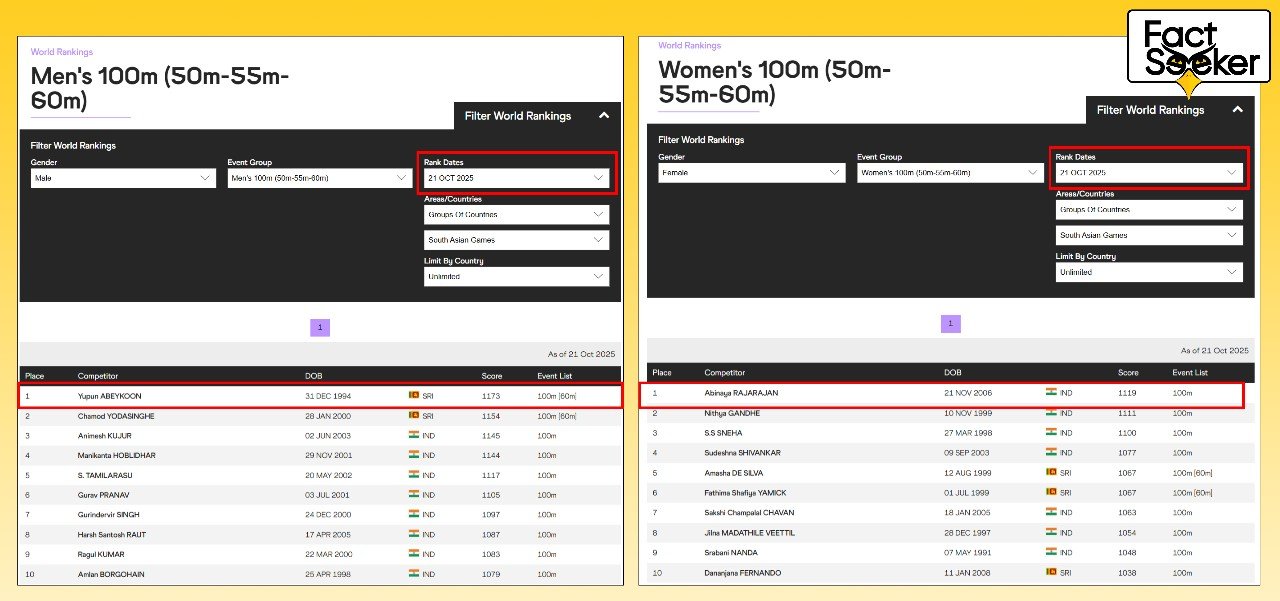Open men's Limit By Country Unlimited dropdown
The image size is (1280, 601).
tap(516, 277)
